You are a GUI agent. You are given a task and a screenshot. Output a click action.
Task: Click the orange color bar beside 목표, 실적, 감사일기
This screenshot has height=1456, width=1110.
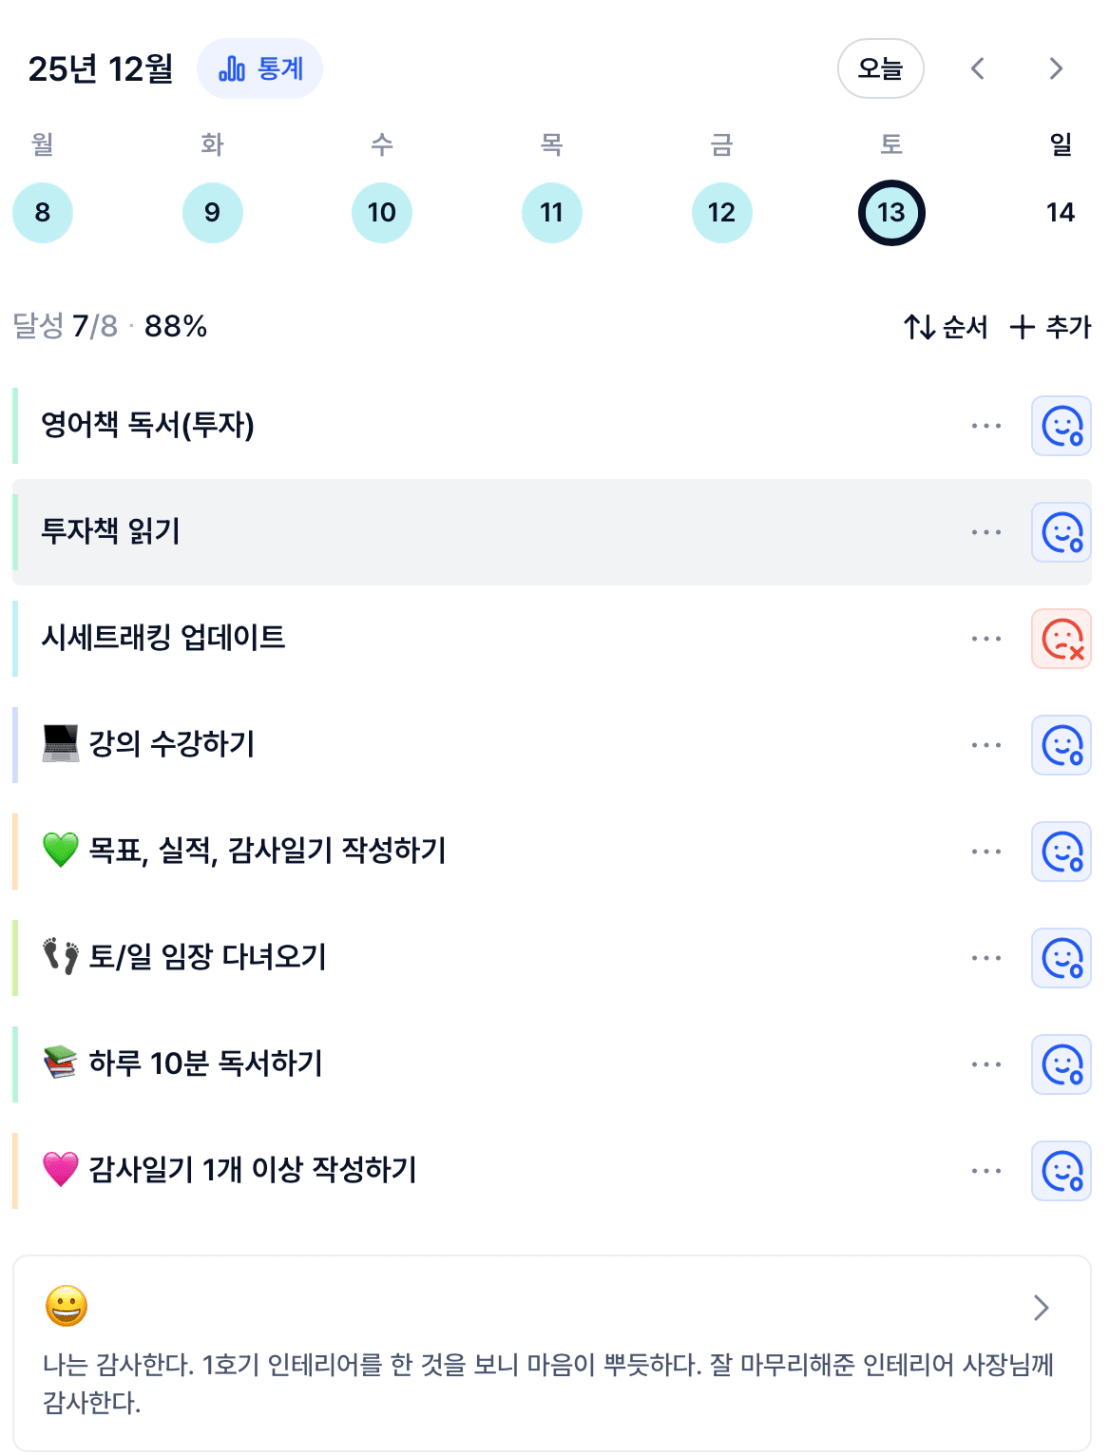15,852
